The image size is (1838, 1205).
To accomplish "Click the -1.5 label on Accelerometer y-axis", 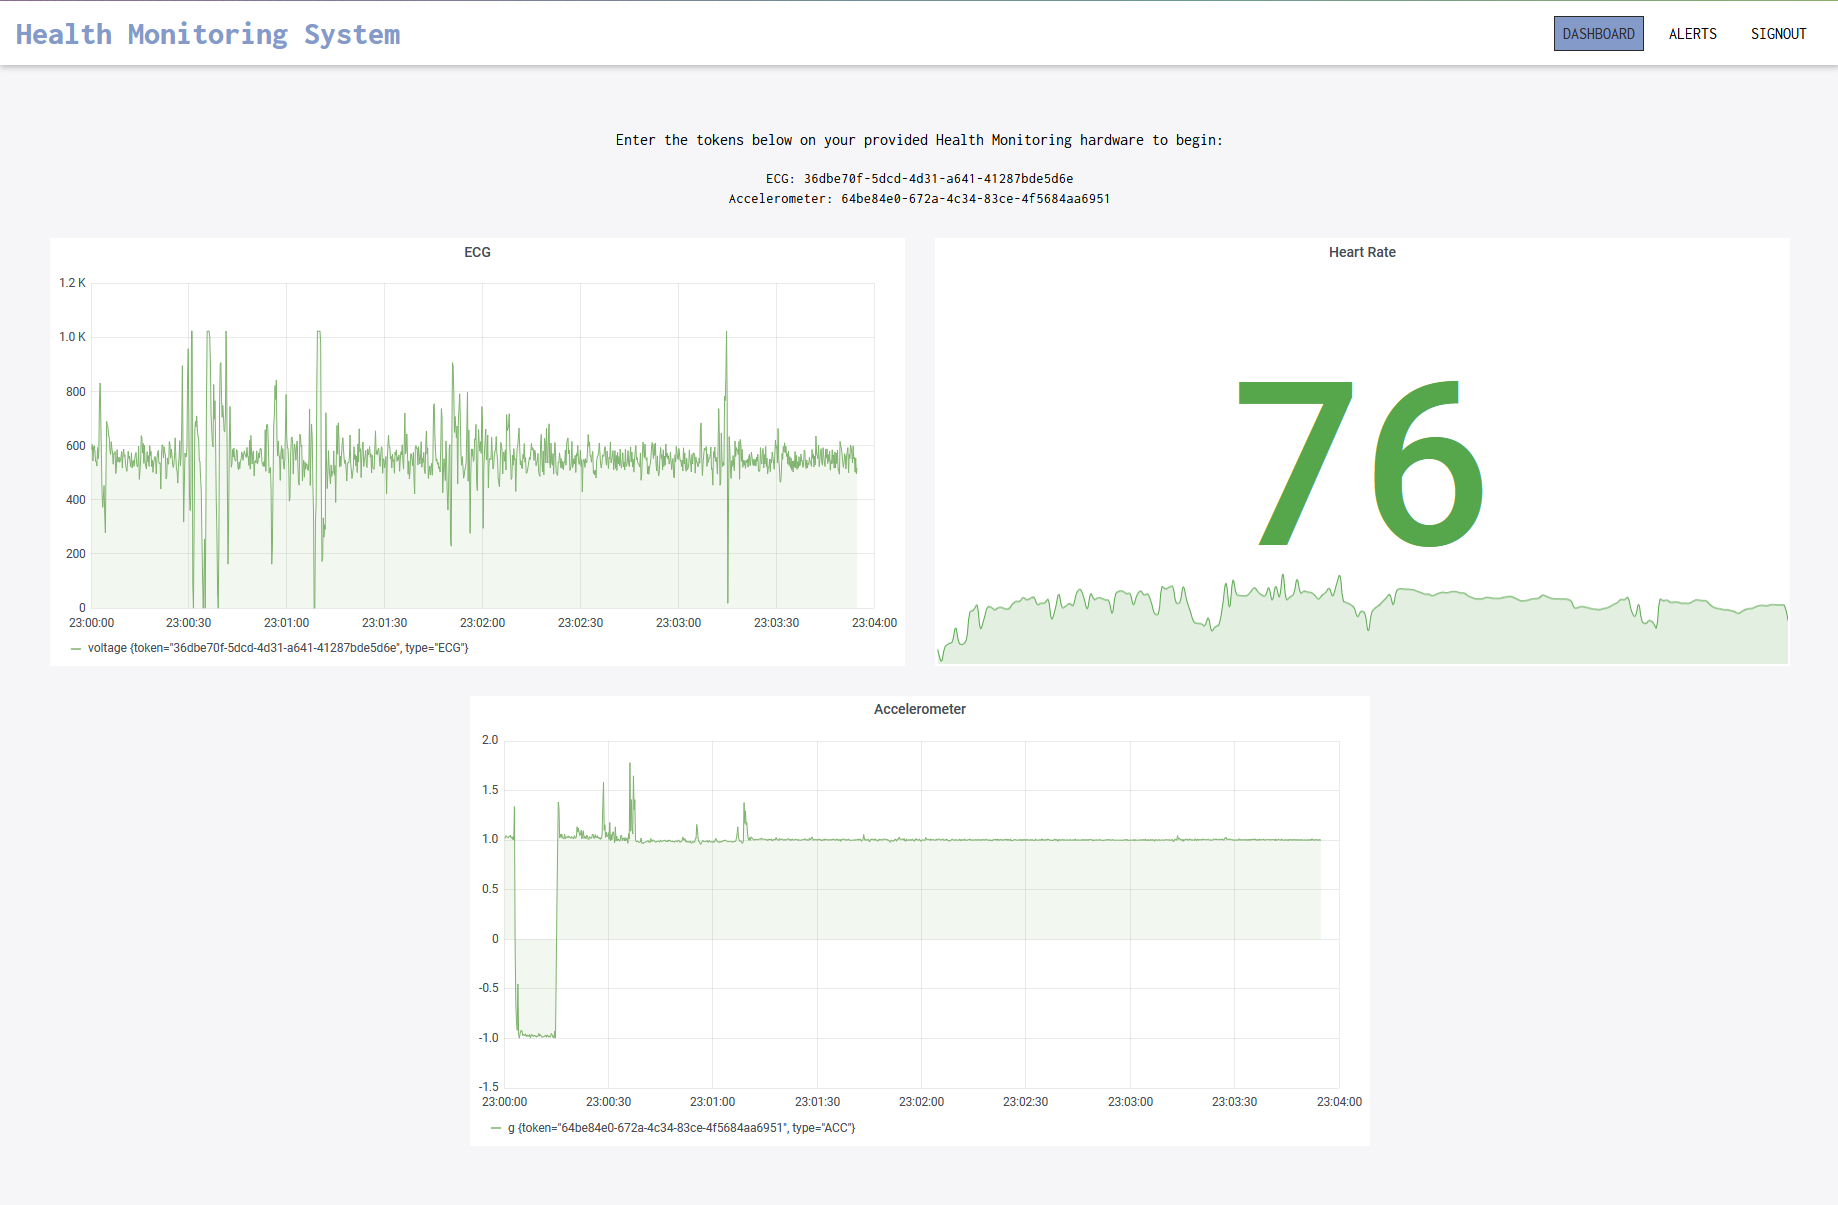I will 488,1087.
